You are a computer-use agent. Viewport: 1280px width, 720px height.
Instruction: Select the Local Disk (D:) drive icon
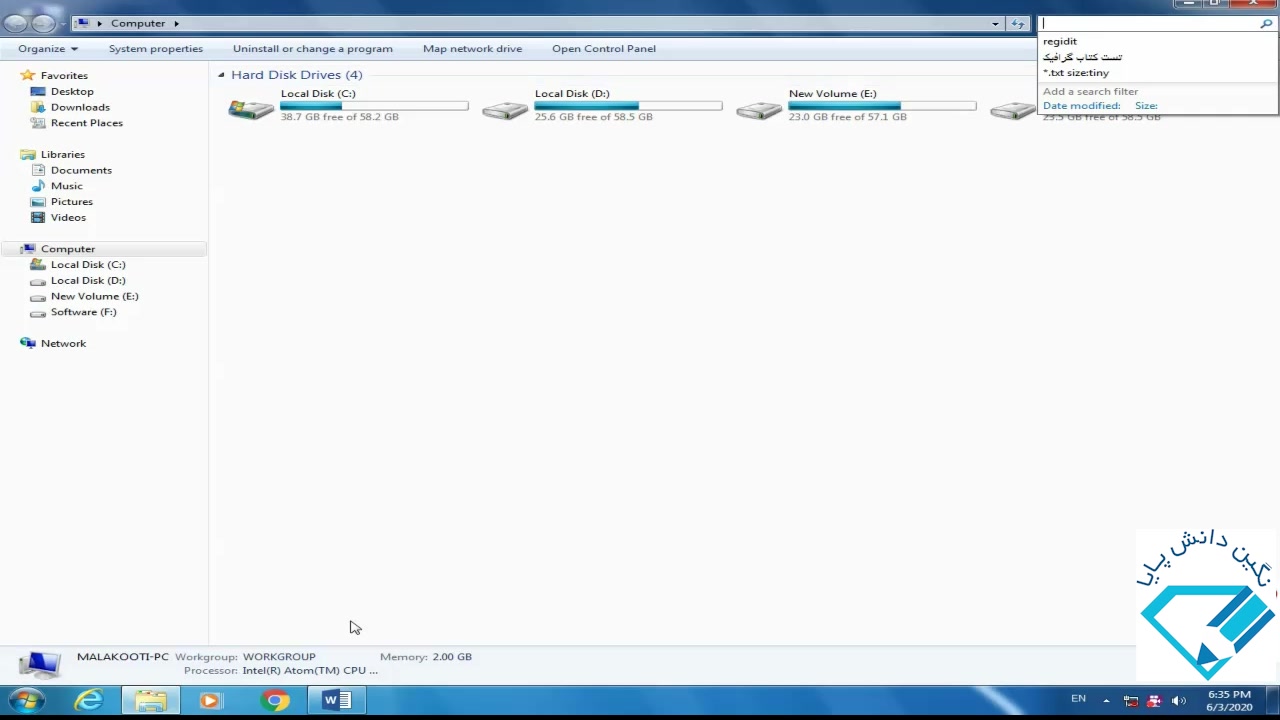tap(505, 109)
